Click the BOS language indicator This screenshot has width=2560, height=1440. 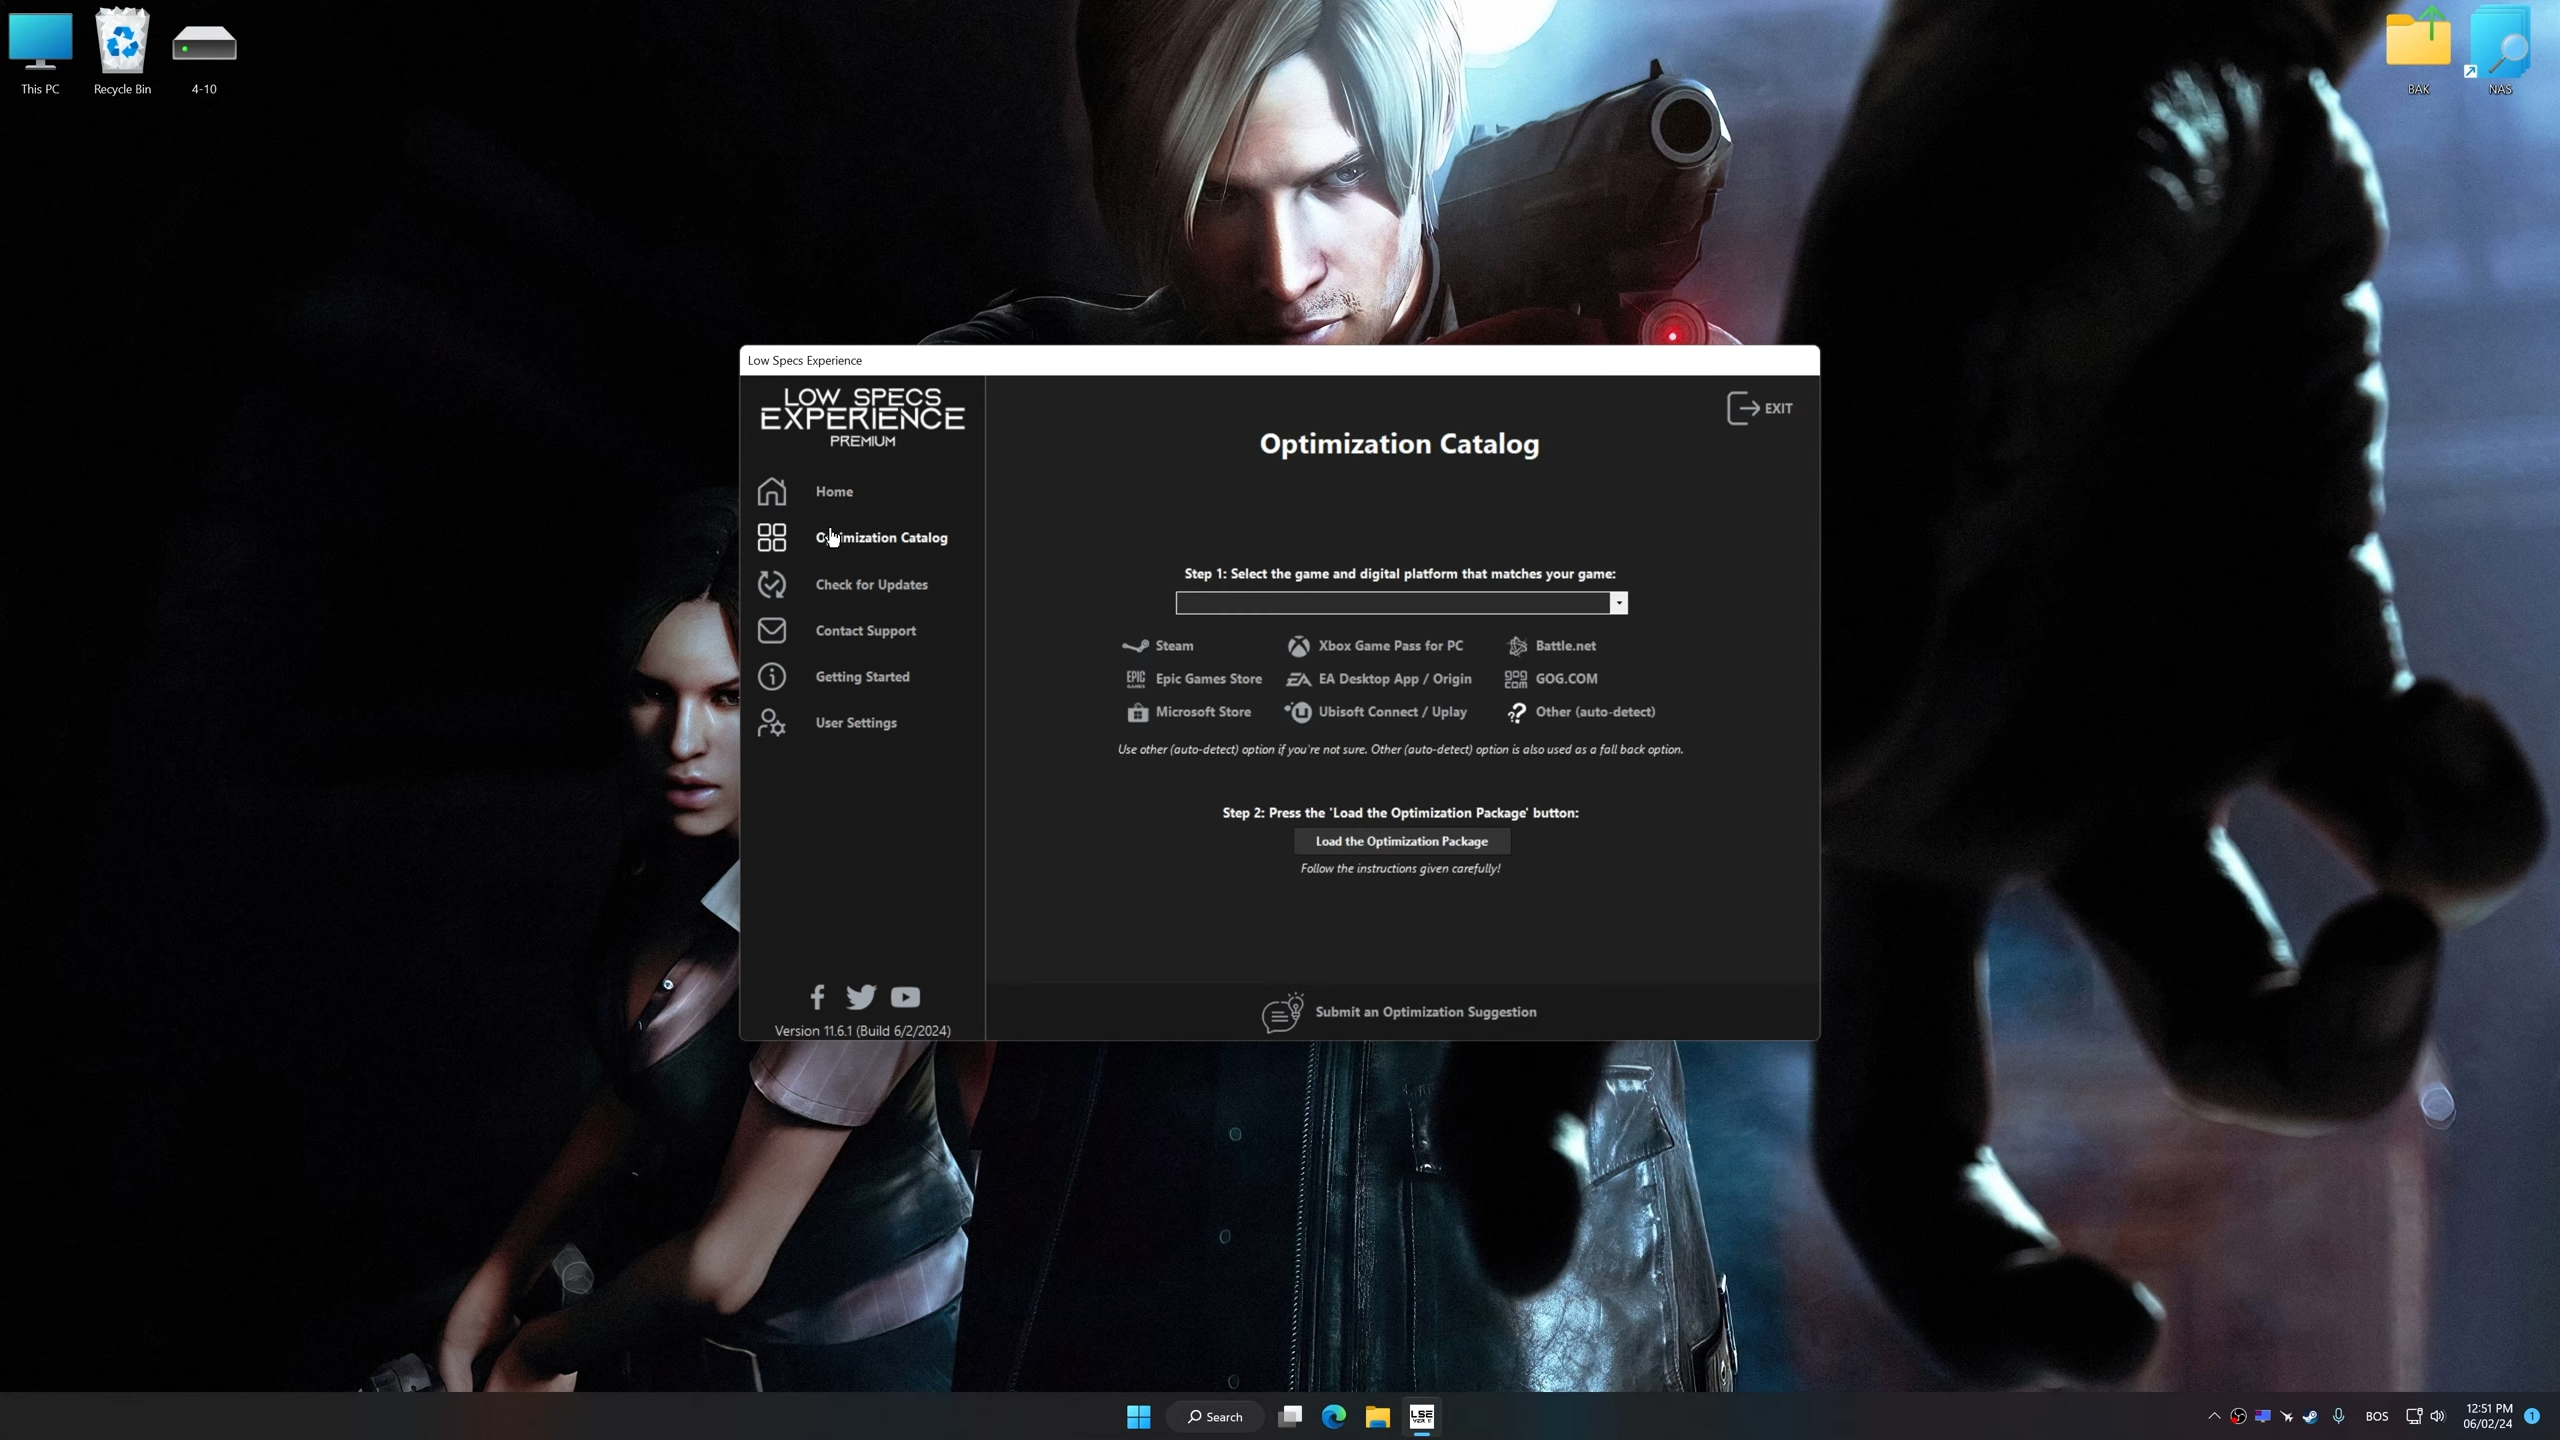tap(2377, 1416)
